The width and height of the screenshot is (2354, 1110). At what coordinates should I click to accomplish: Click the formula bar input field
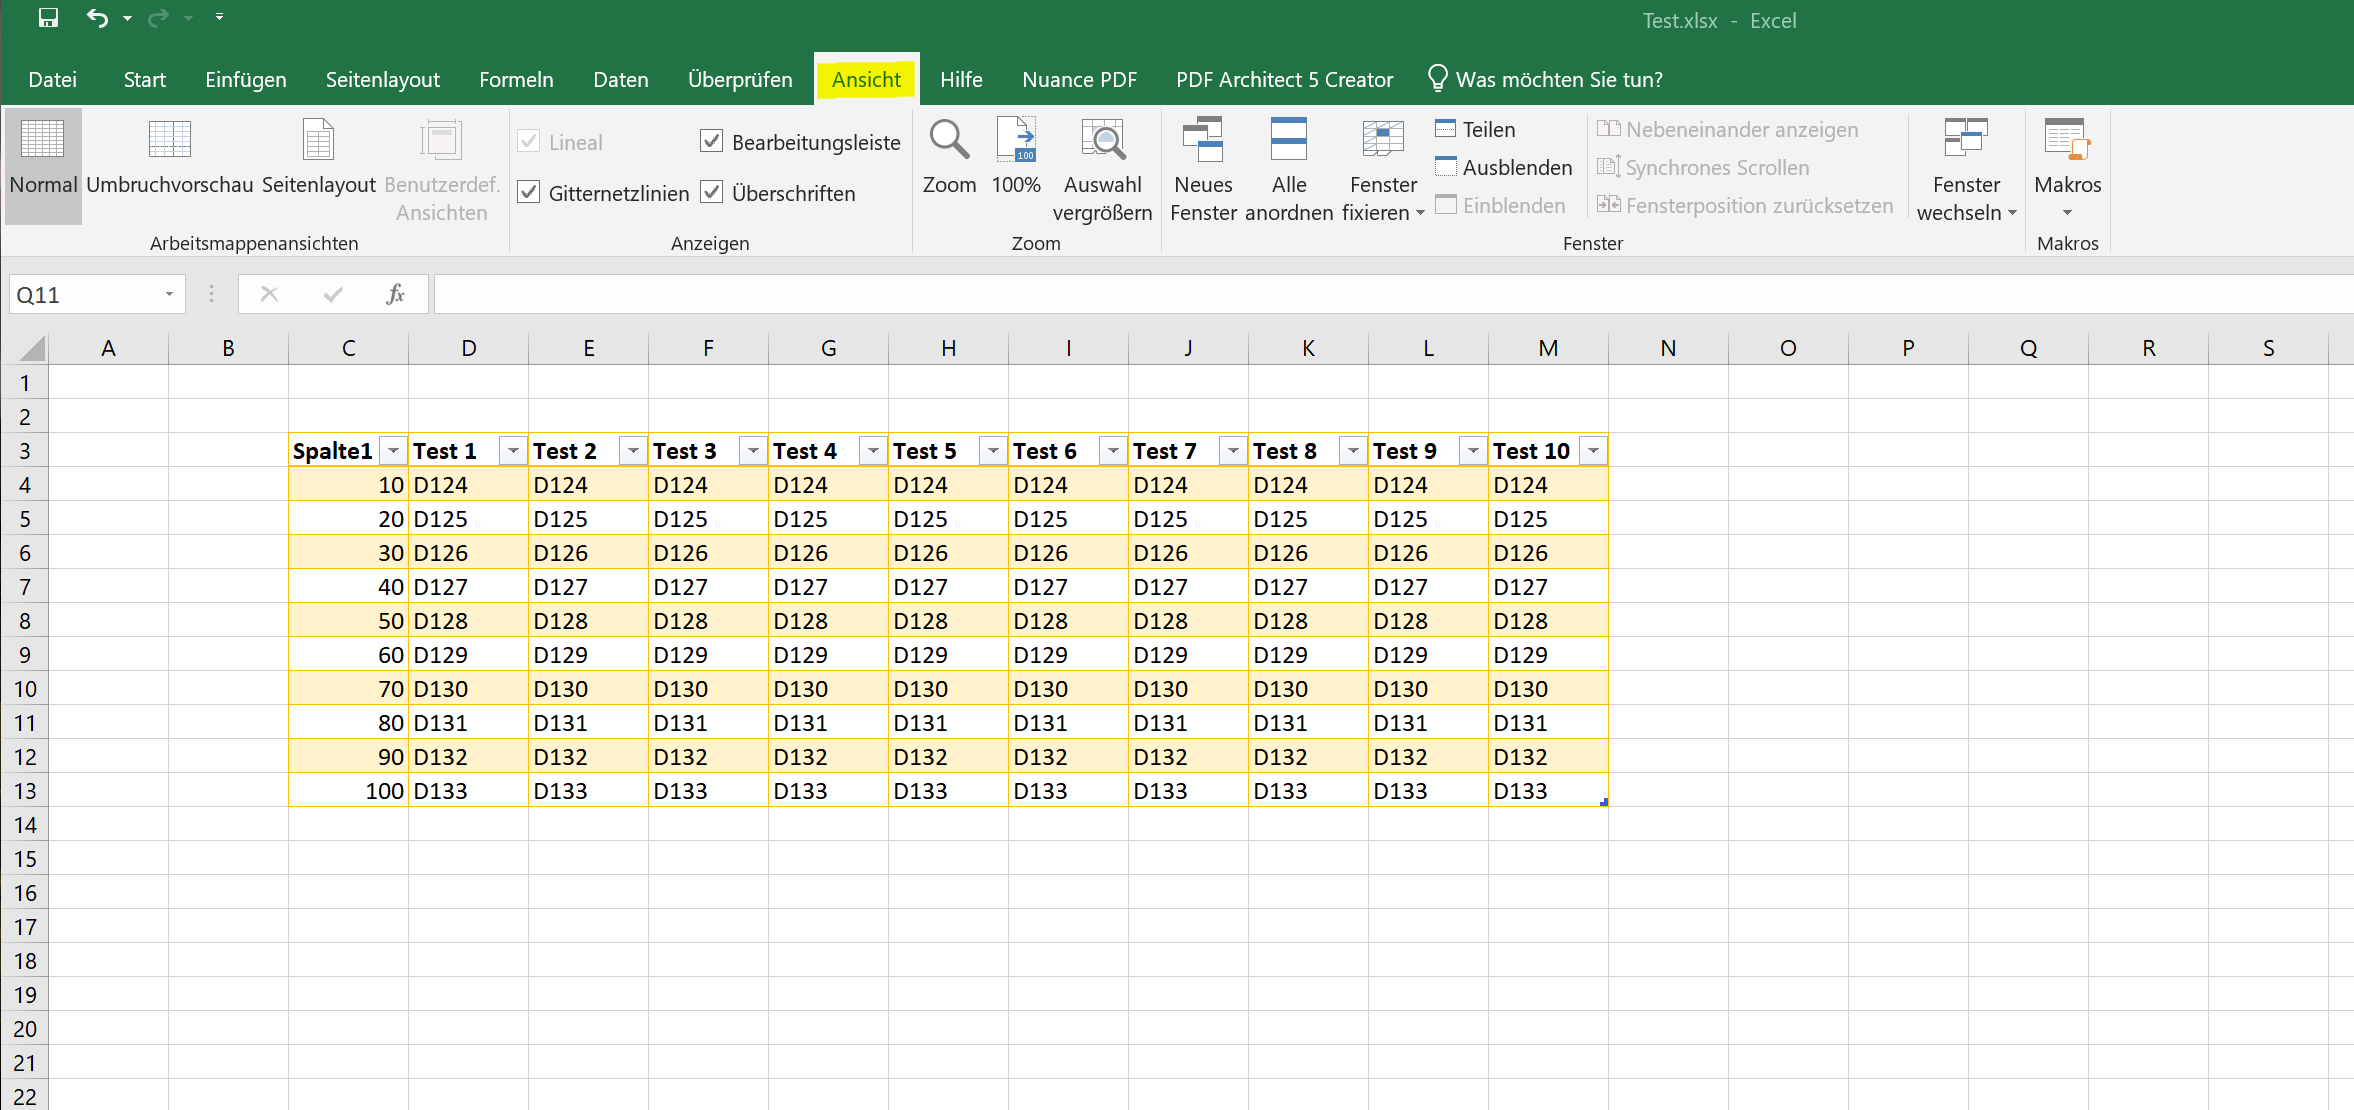coord(1394,294)
